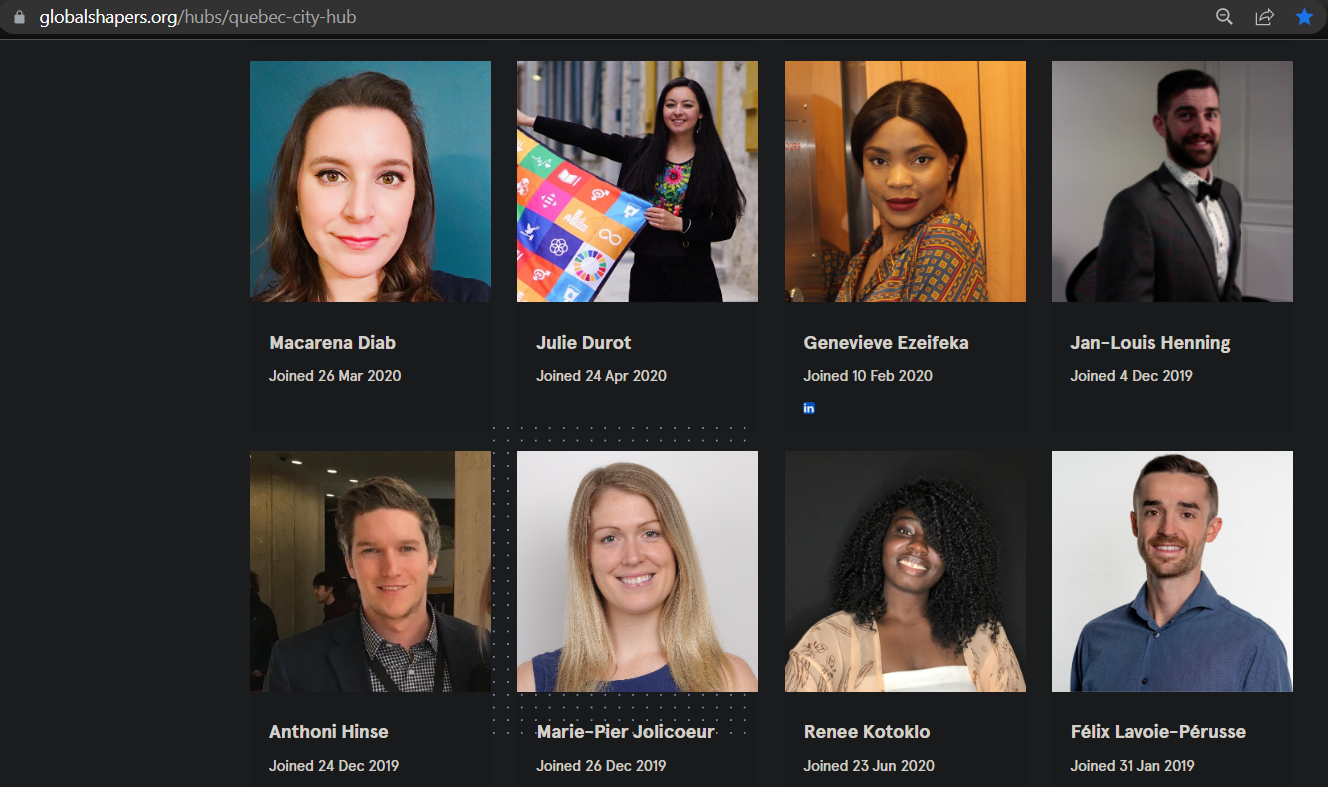
Task: Click the Macarena Diab name link
Action: tap(332, 343)
